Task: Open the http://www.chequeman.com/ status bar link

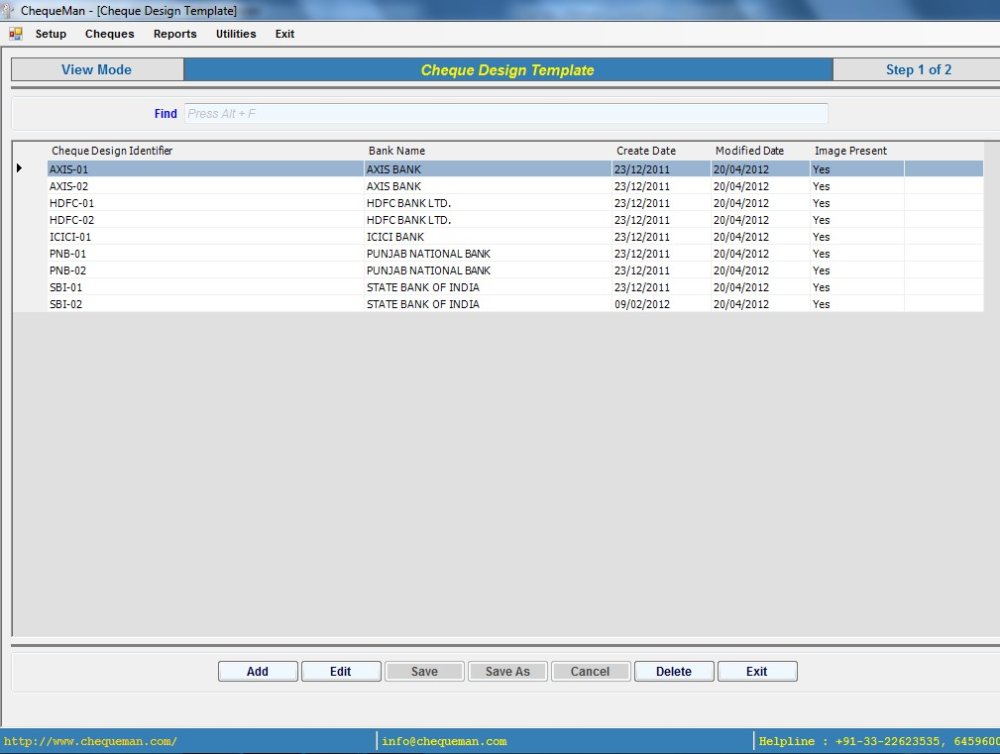Action: point(90,741)
